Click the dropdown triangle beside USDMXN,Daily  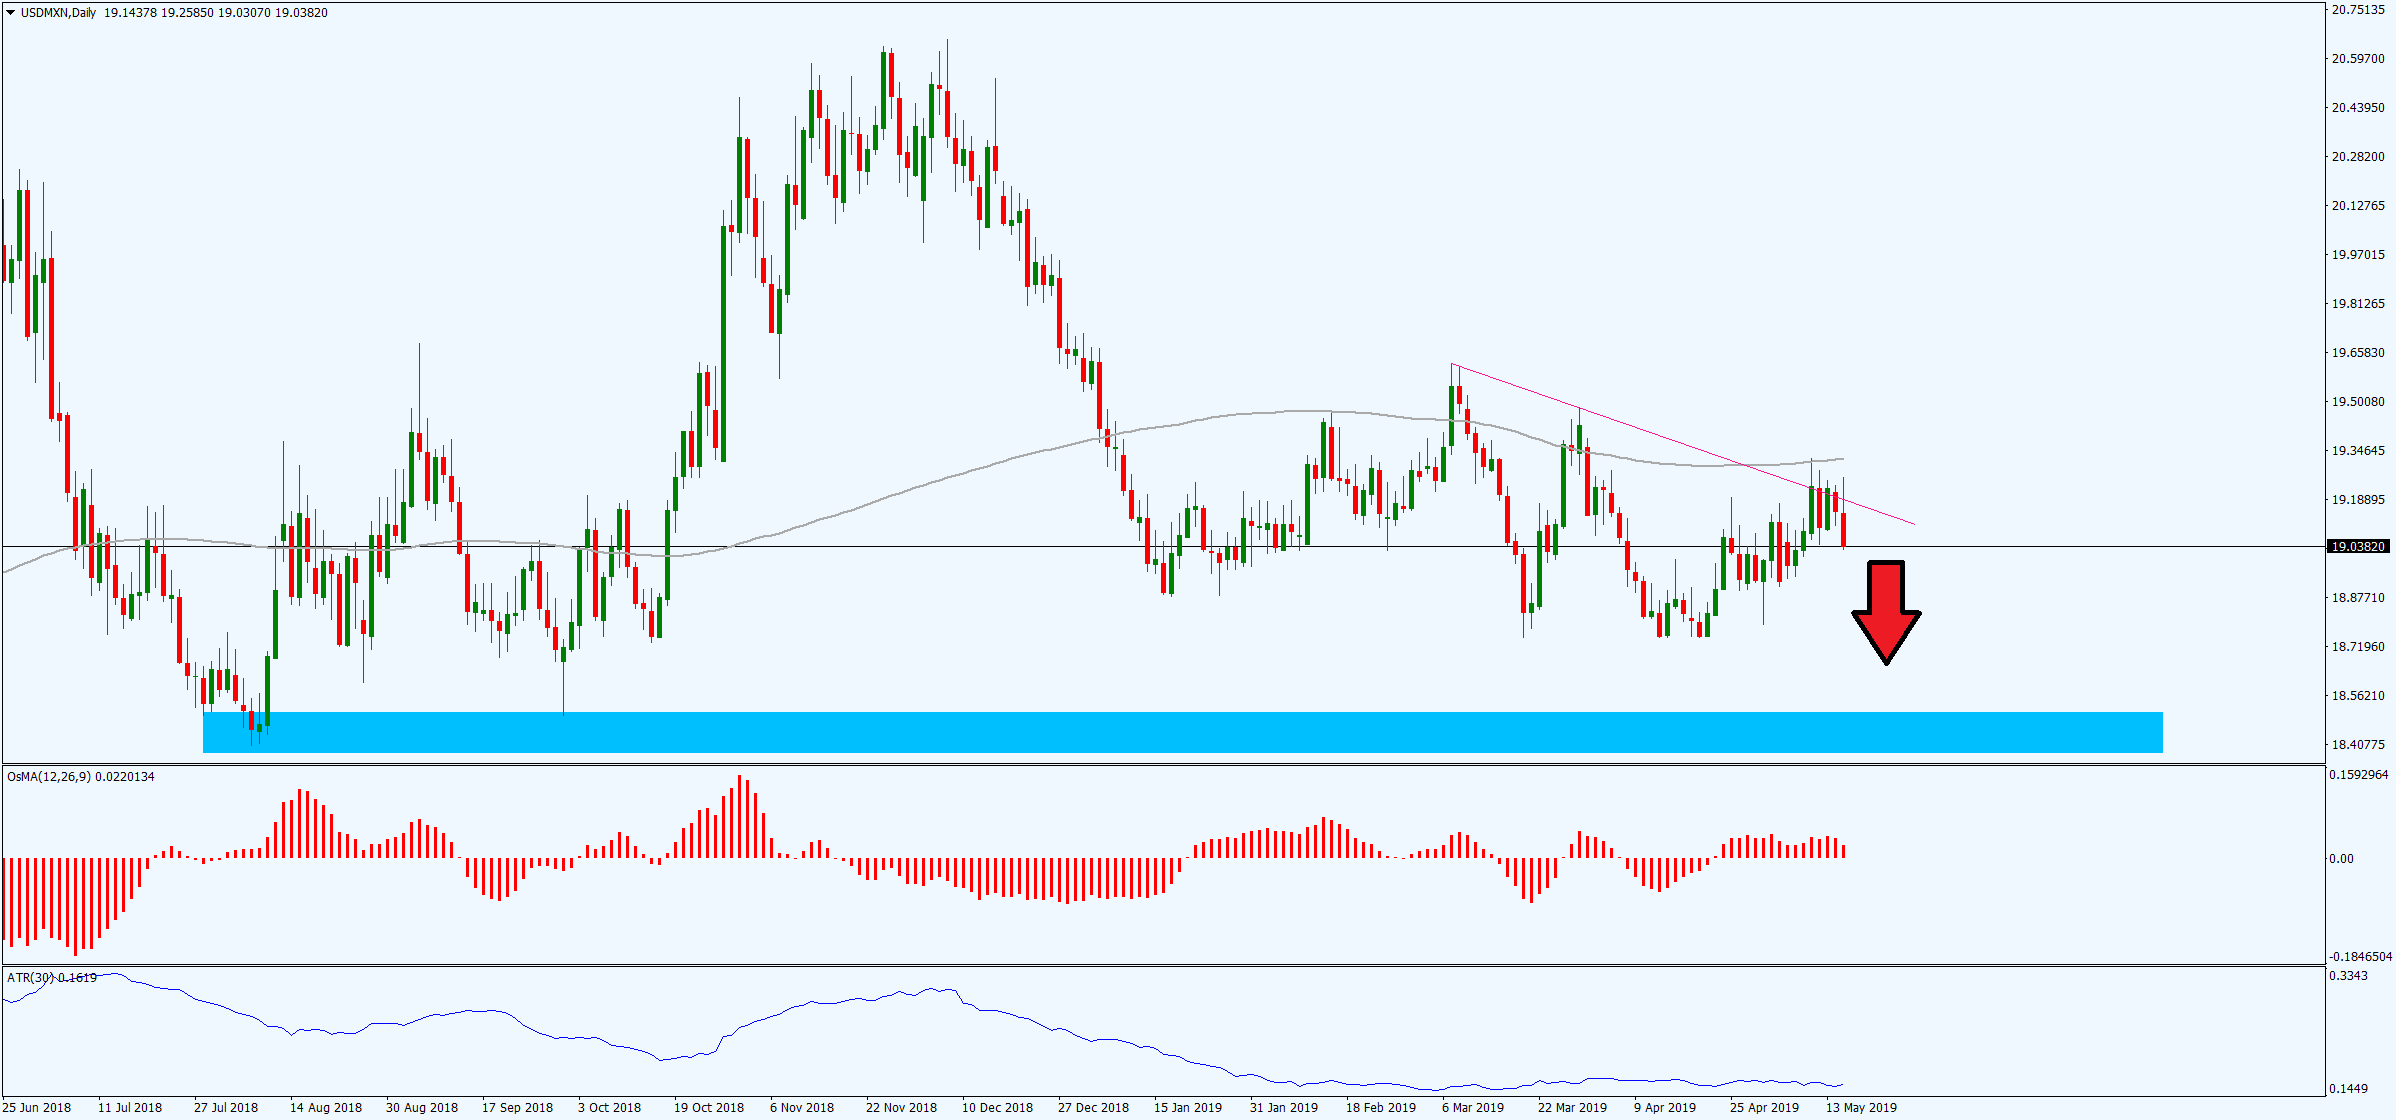[10, 13]
